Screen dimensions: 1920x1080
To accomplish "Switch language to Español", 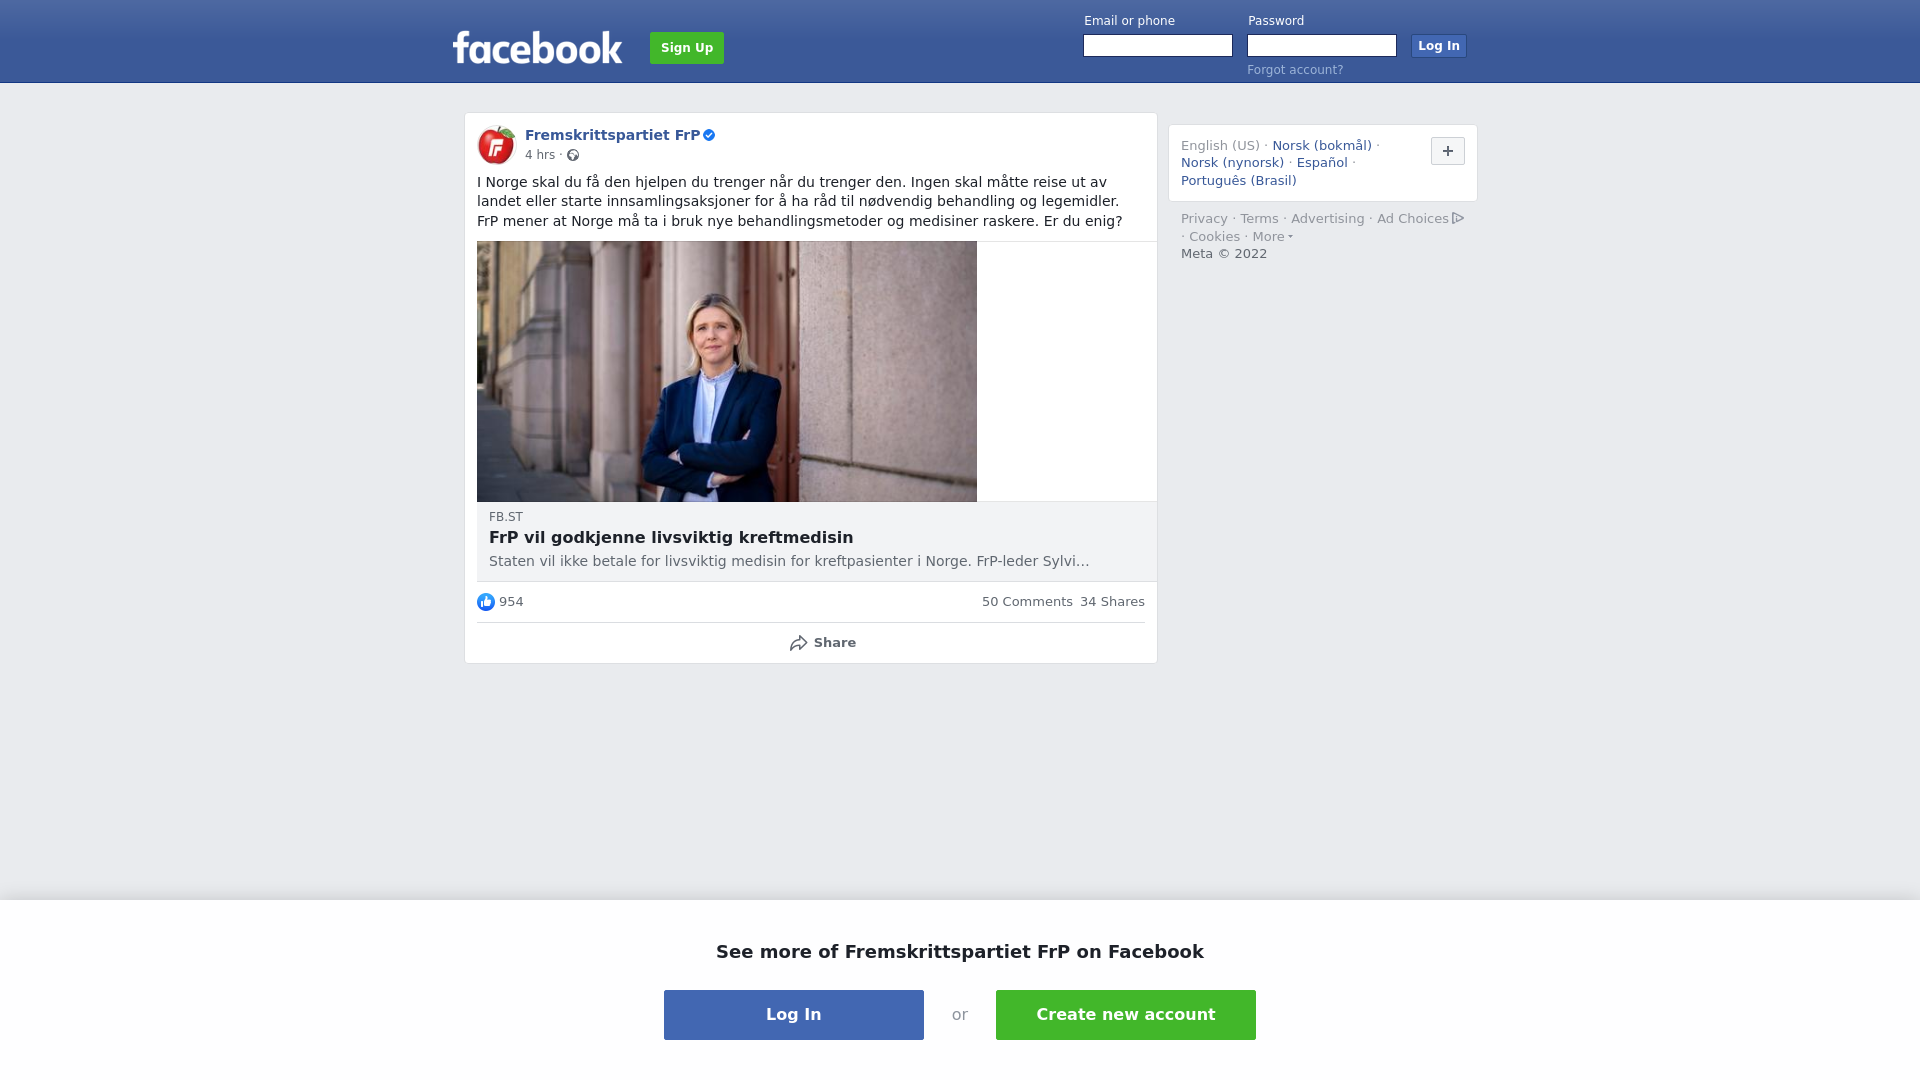I will [1322, 163].
